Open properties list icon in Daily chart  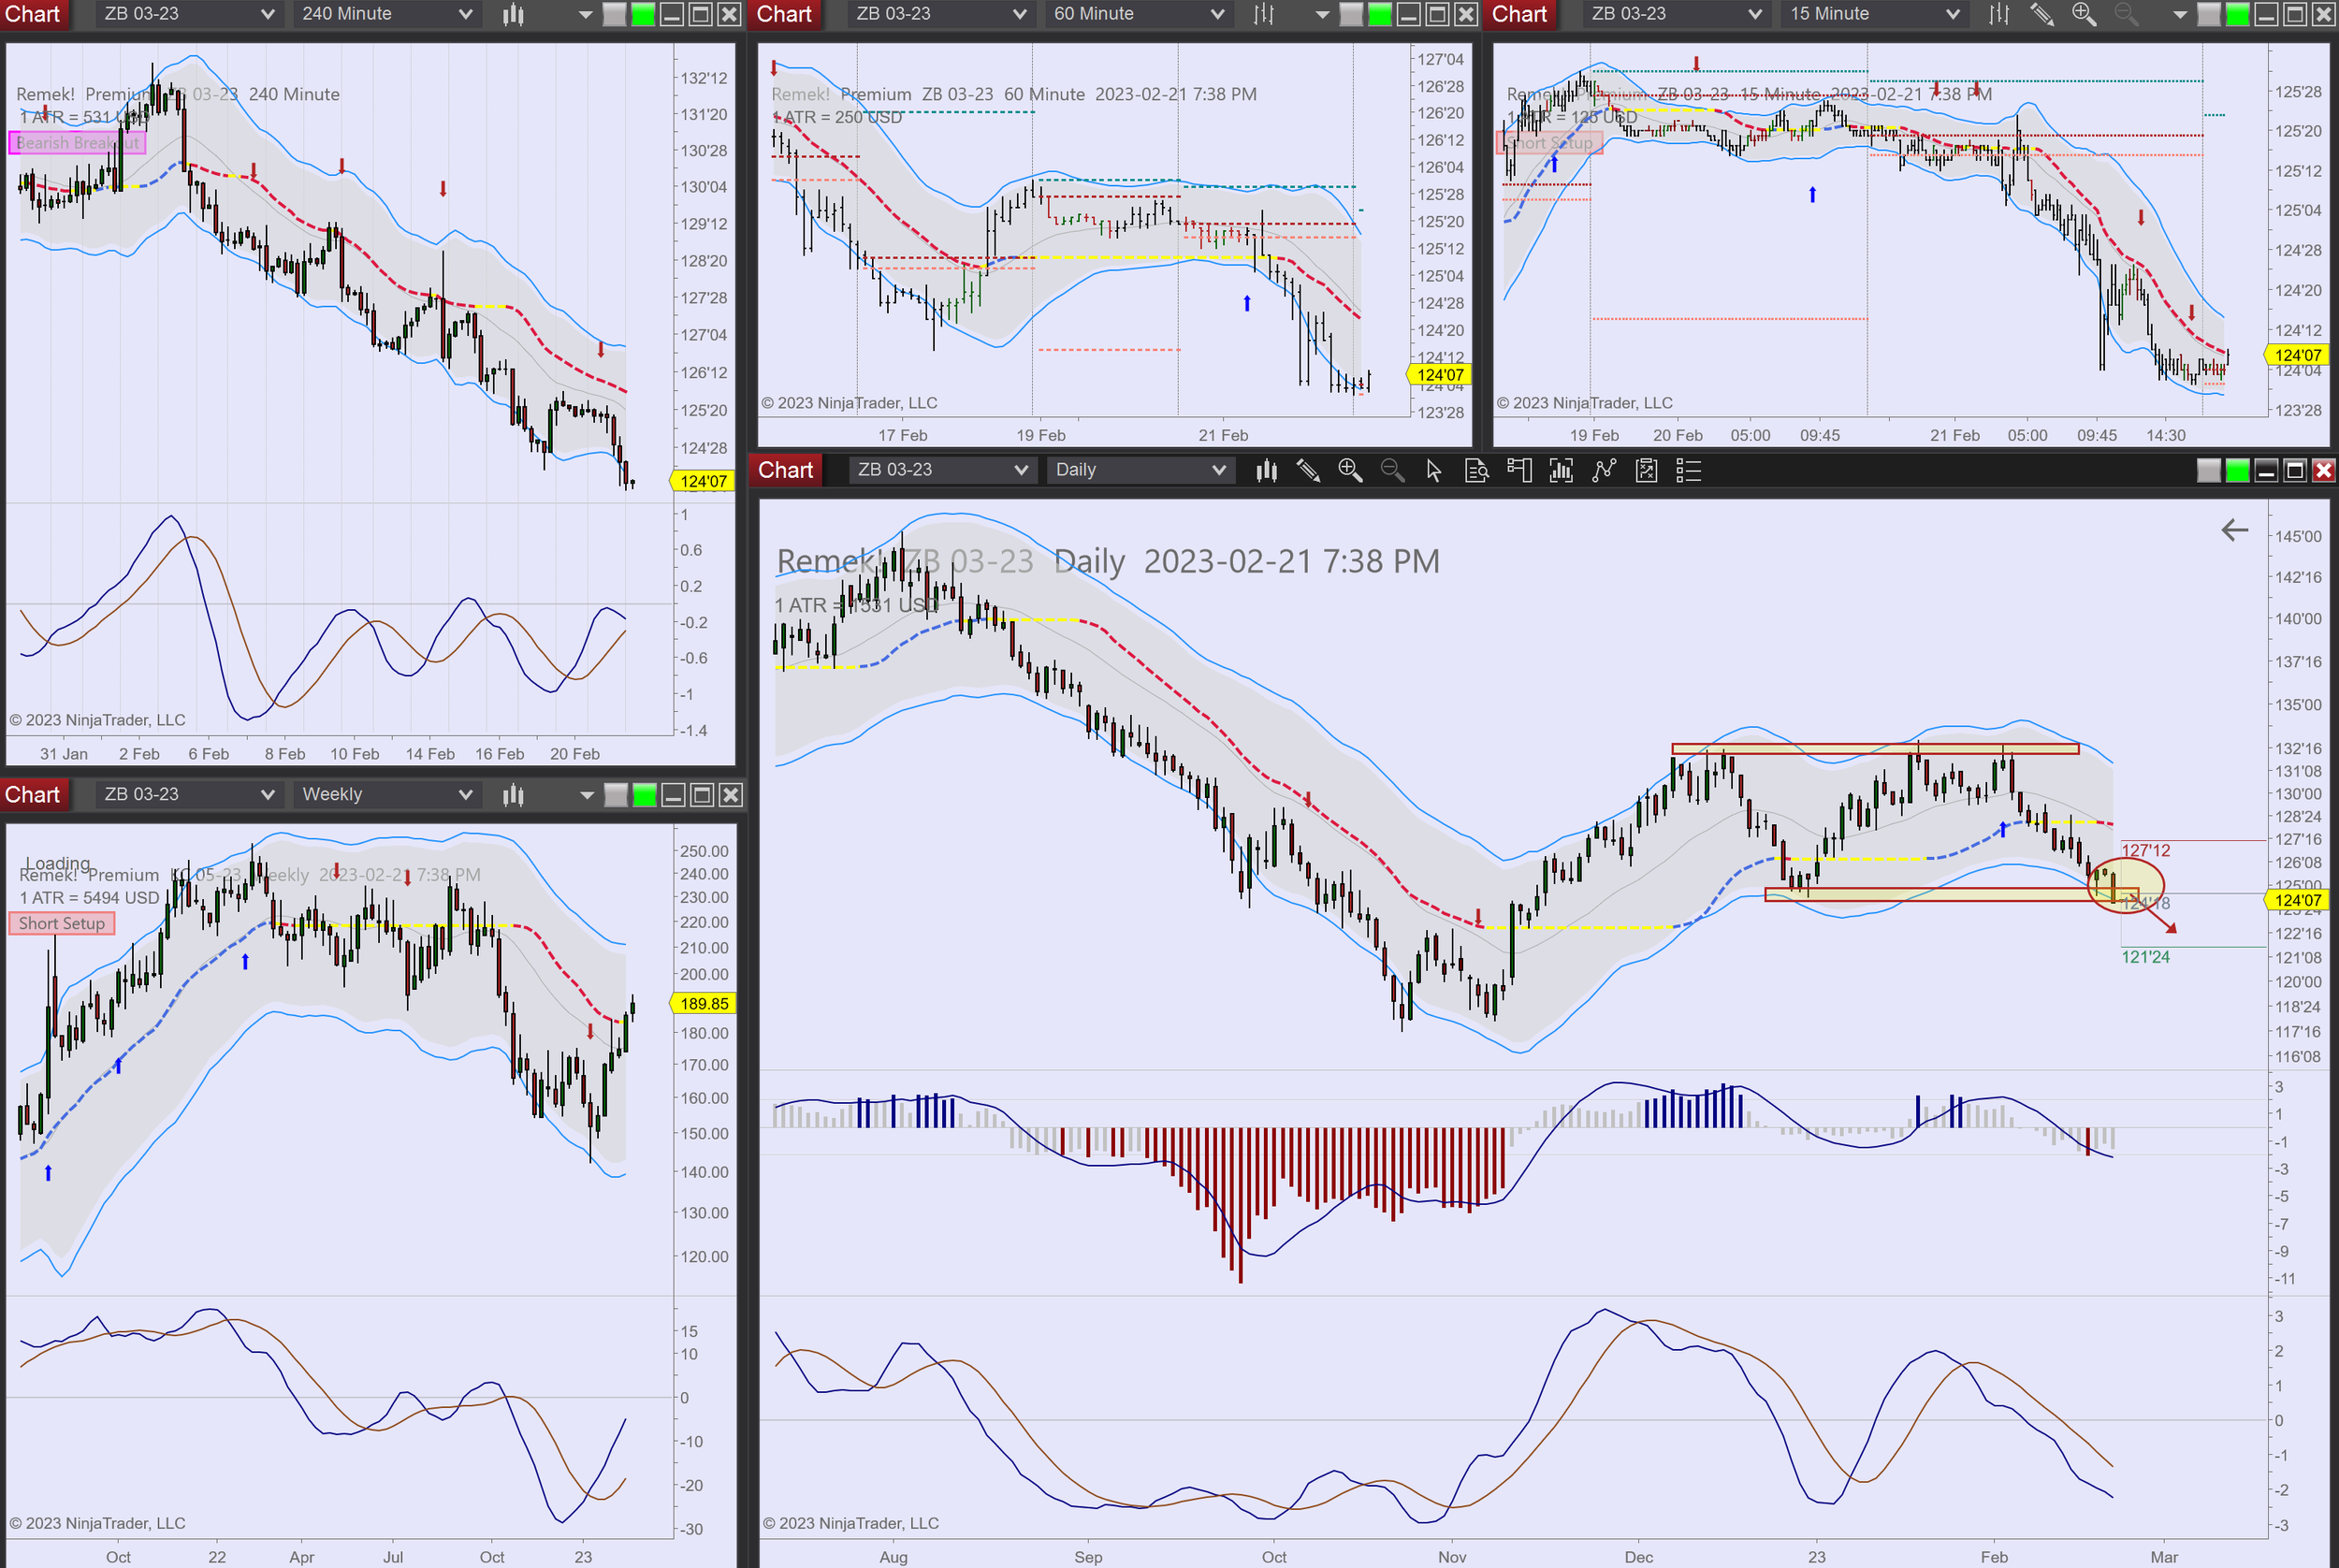[x=1688, y=470]
